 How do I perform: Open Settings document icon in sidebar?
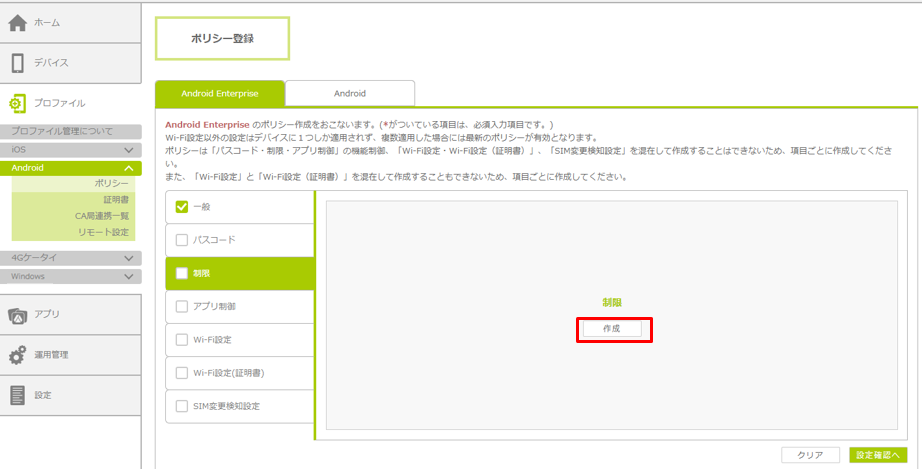click(x=17, y=395)
